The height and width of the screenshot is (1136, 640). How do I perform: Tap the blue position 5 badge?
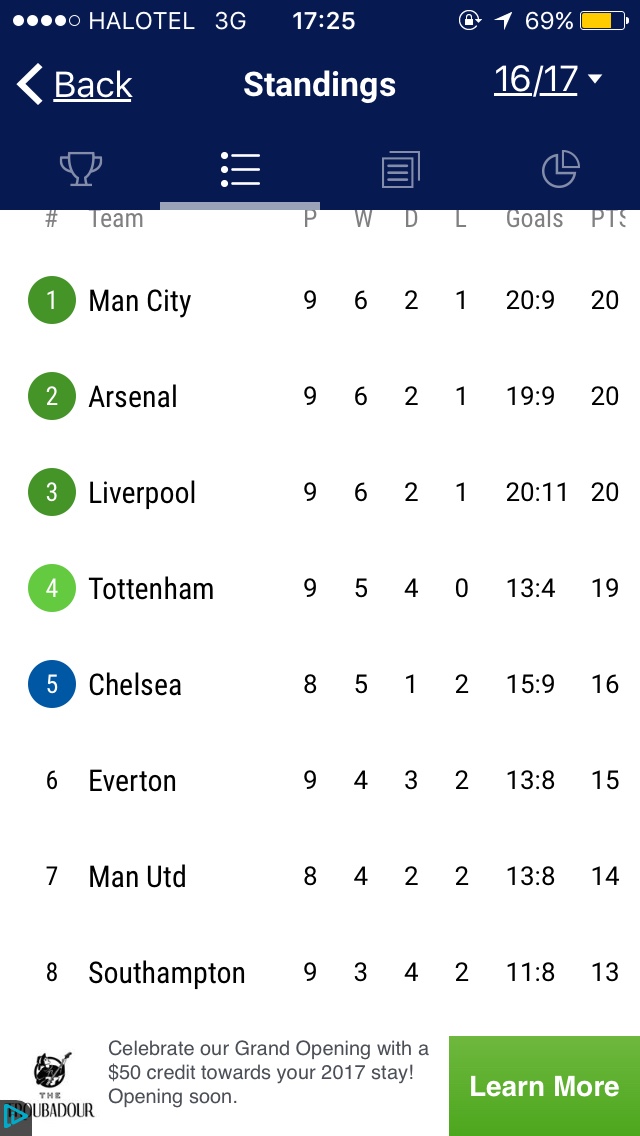click(52, 684)
